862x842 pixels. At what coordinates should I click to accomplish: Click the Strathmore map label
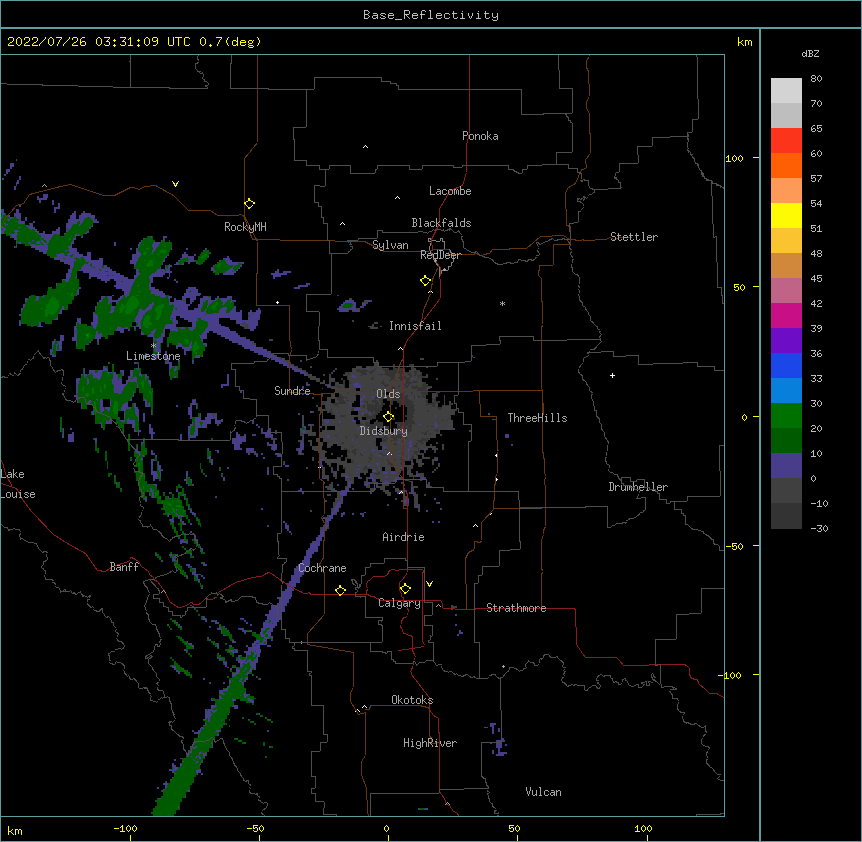516,608
